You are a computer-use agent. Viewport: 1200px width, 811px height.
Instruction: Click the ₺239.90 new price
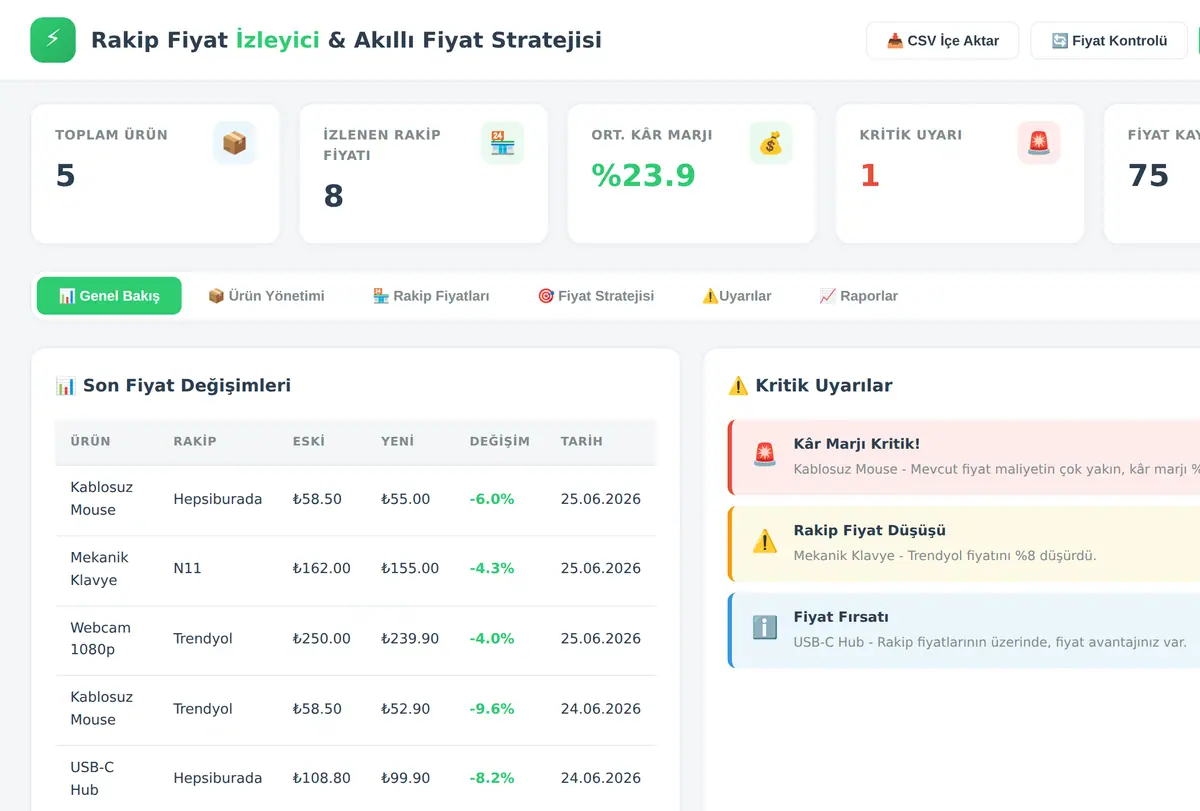410,639
